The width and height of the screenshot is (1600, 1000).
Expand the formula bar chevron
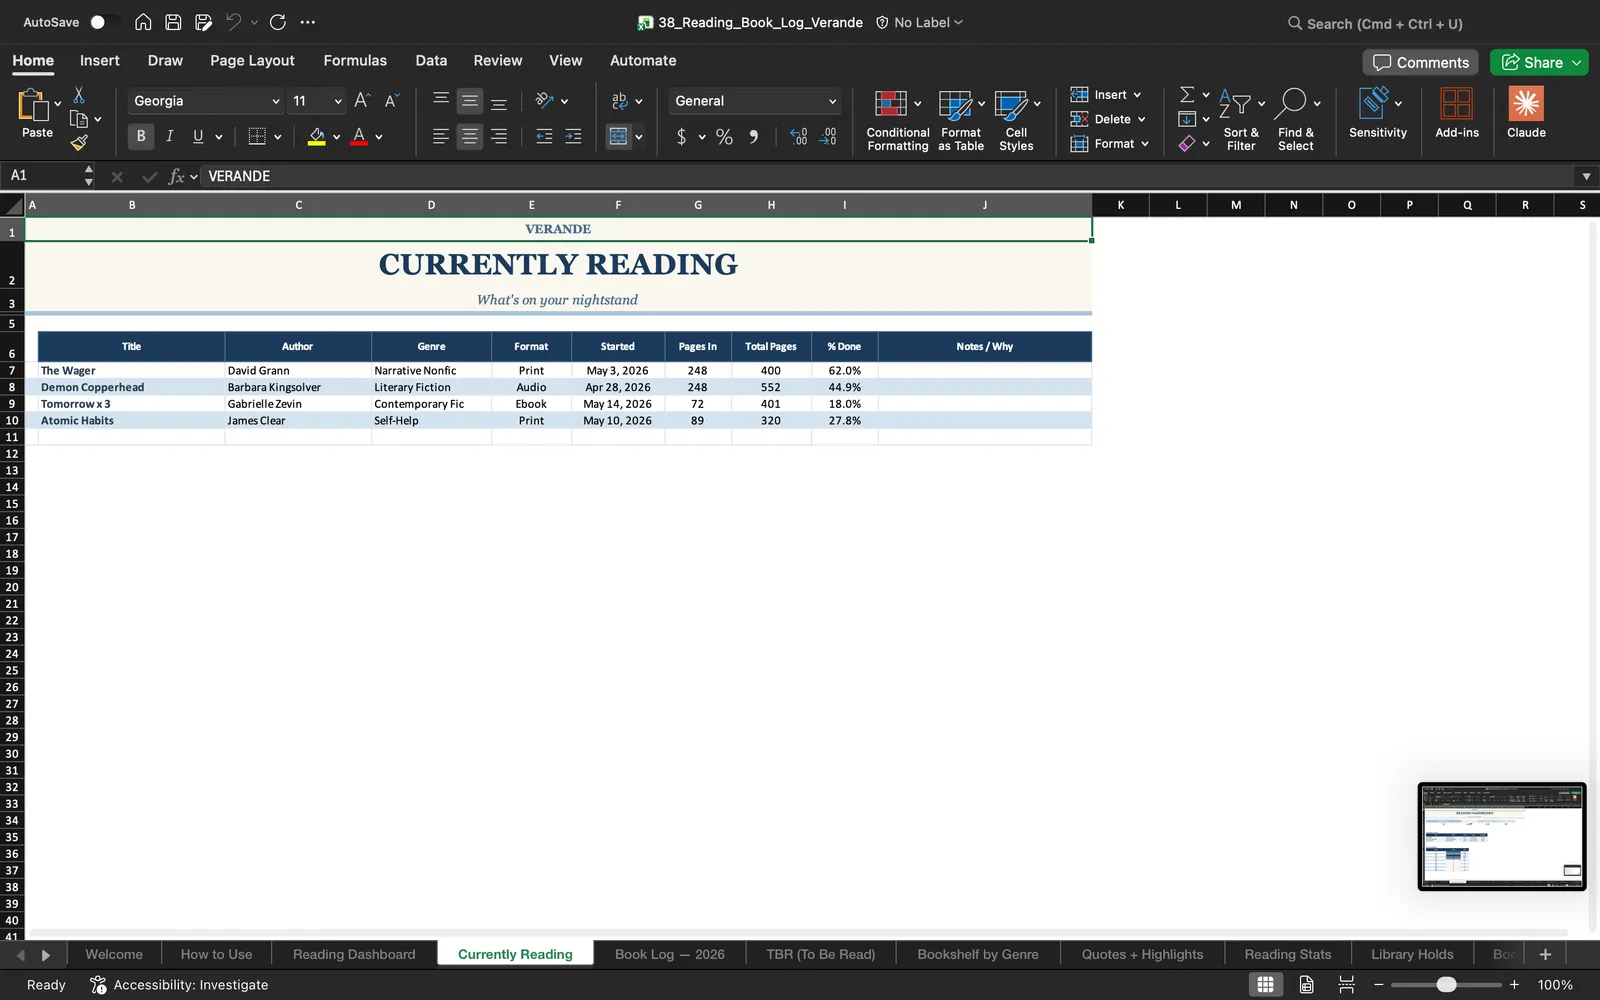tap(1586, 176)
